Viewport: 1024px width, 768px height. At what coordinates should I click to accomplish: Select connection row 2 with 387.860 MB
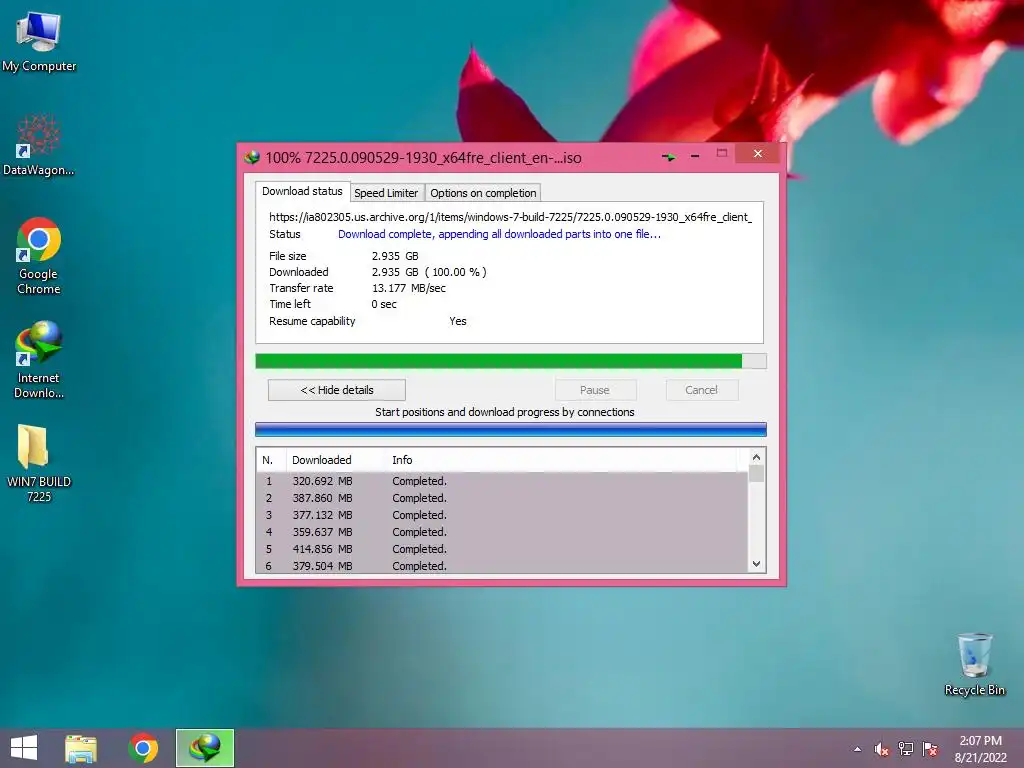coord(502,498)
